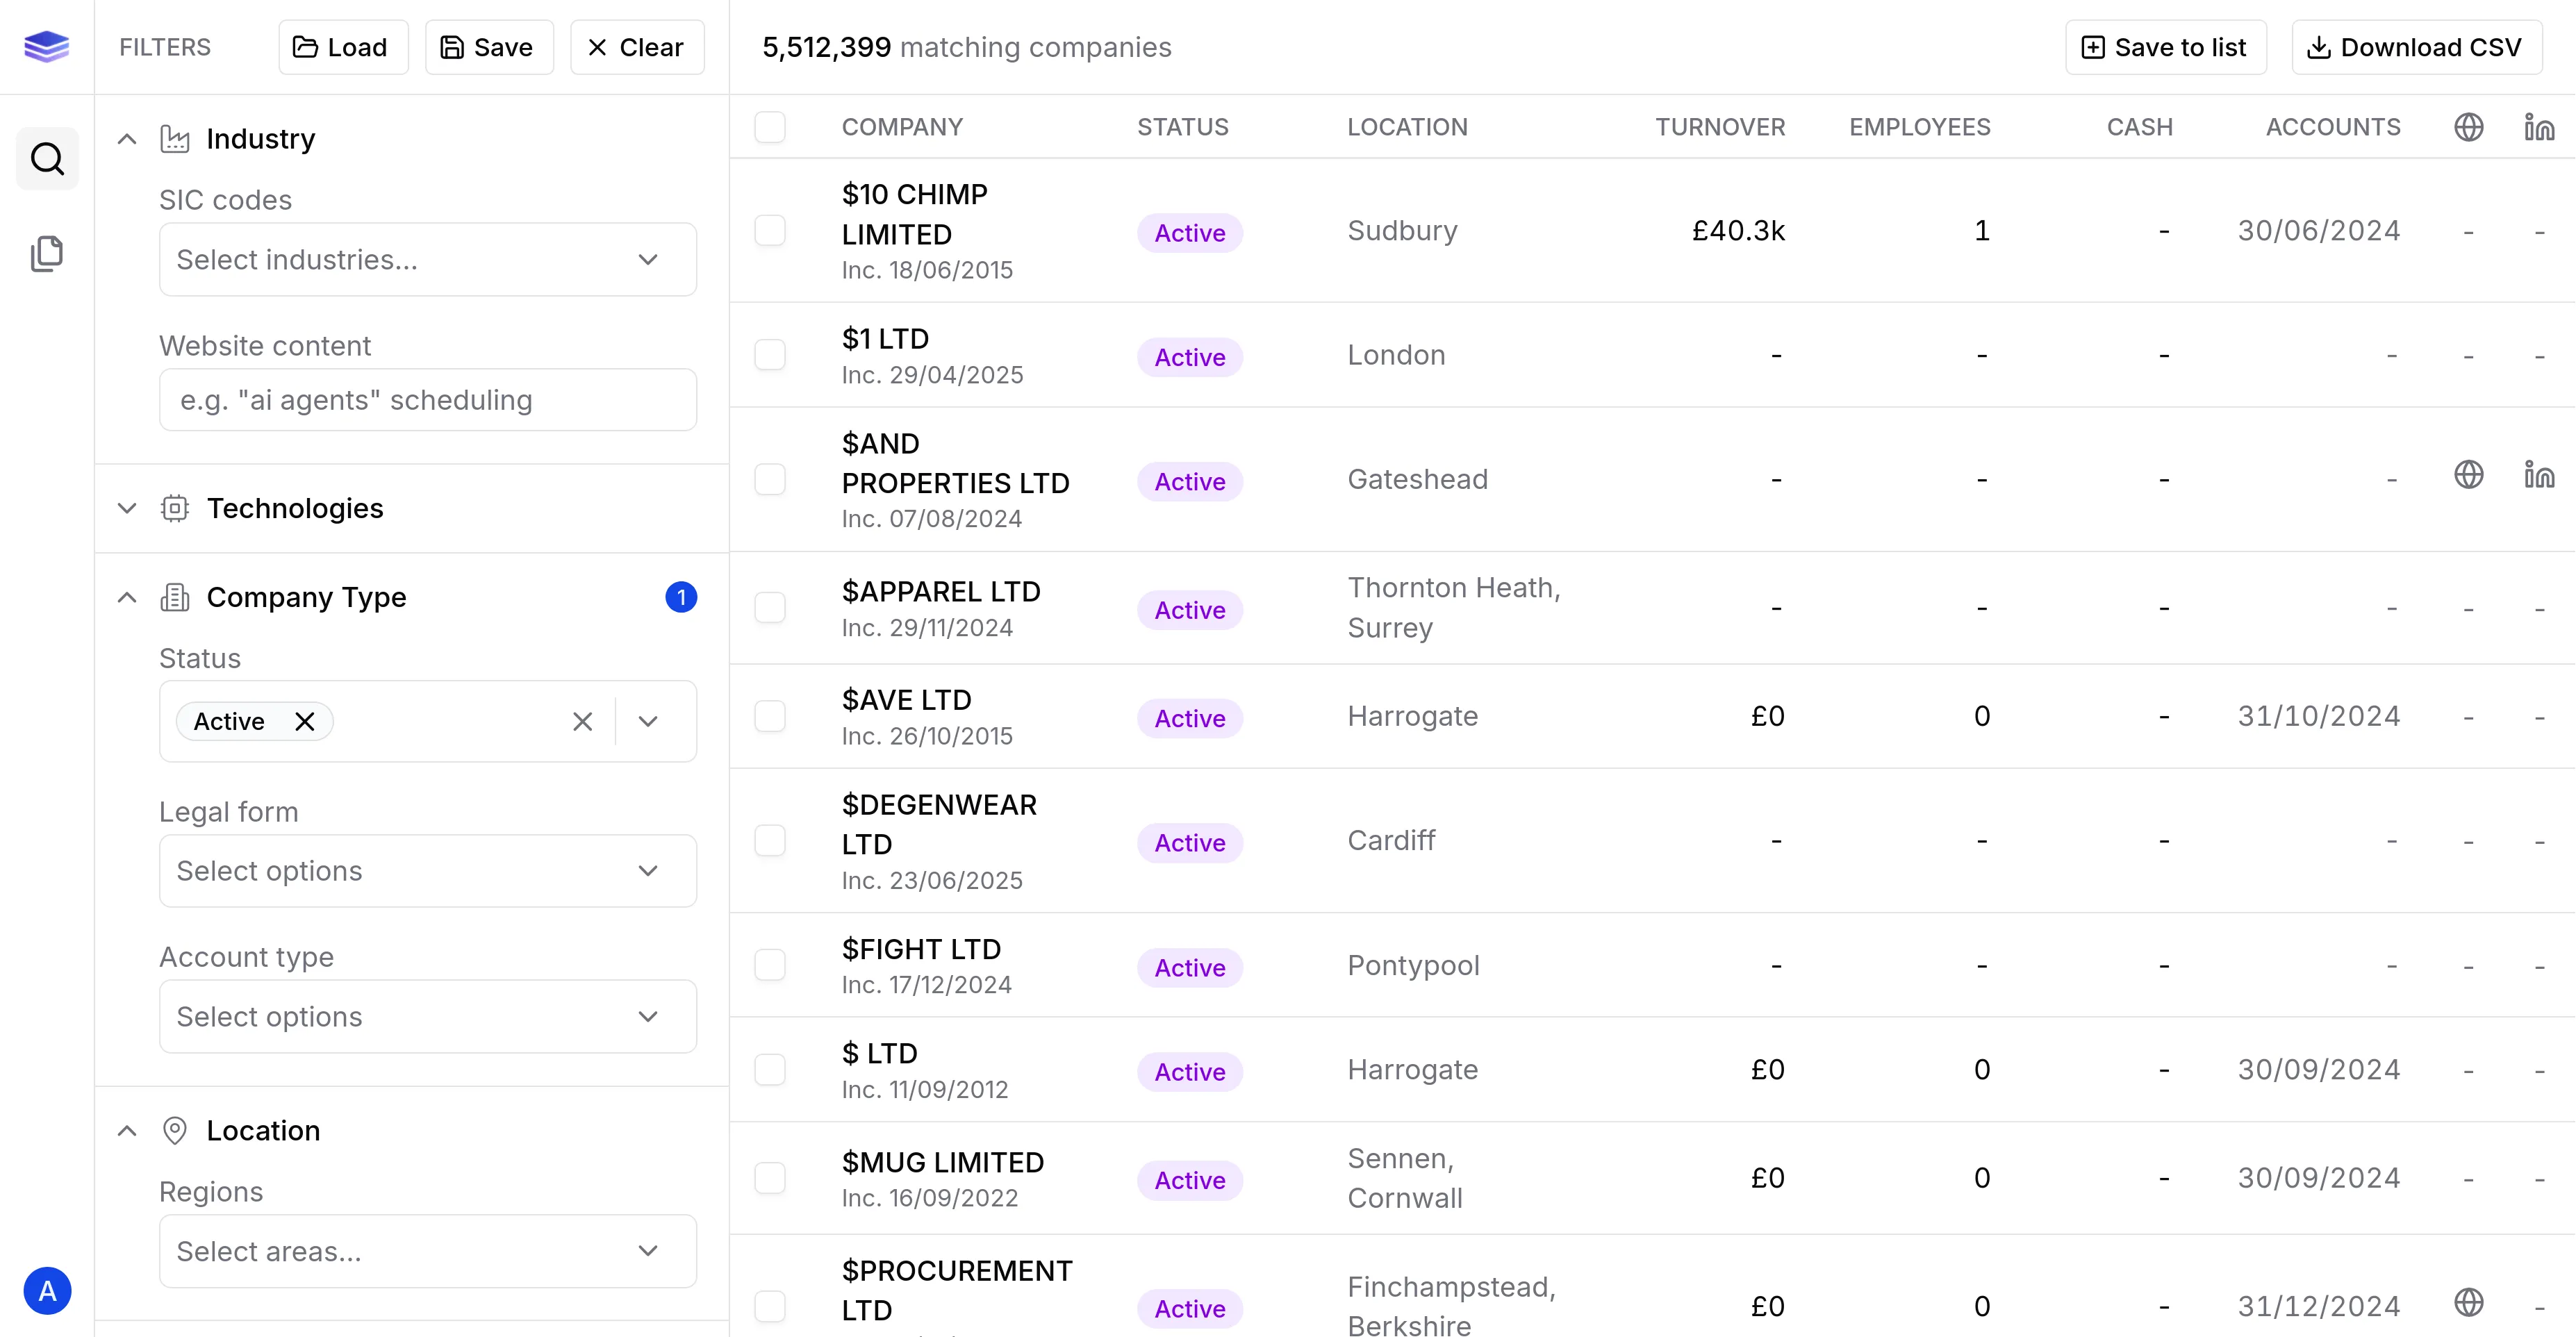The width and height of the screenshot is (2576, 1337).
Task: Remove the Active status chip
Action: pos(305,721)
